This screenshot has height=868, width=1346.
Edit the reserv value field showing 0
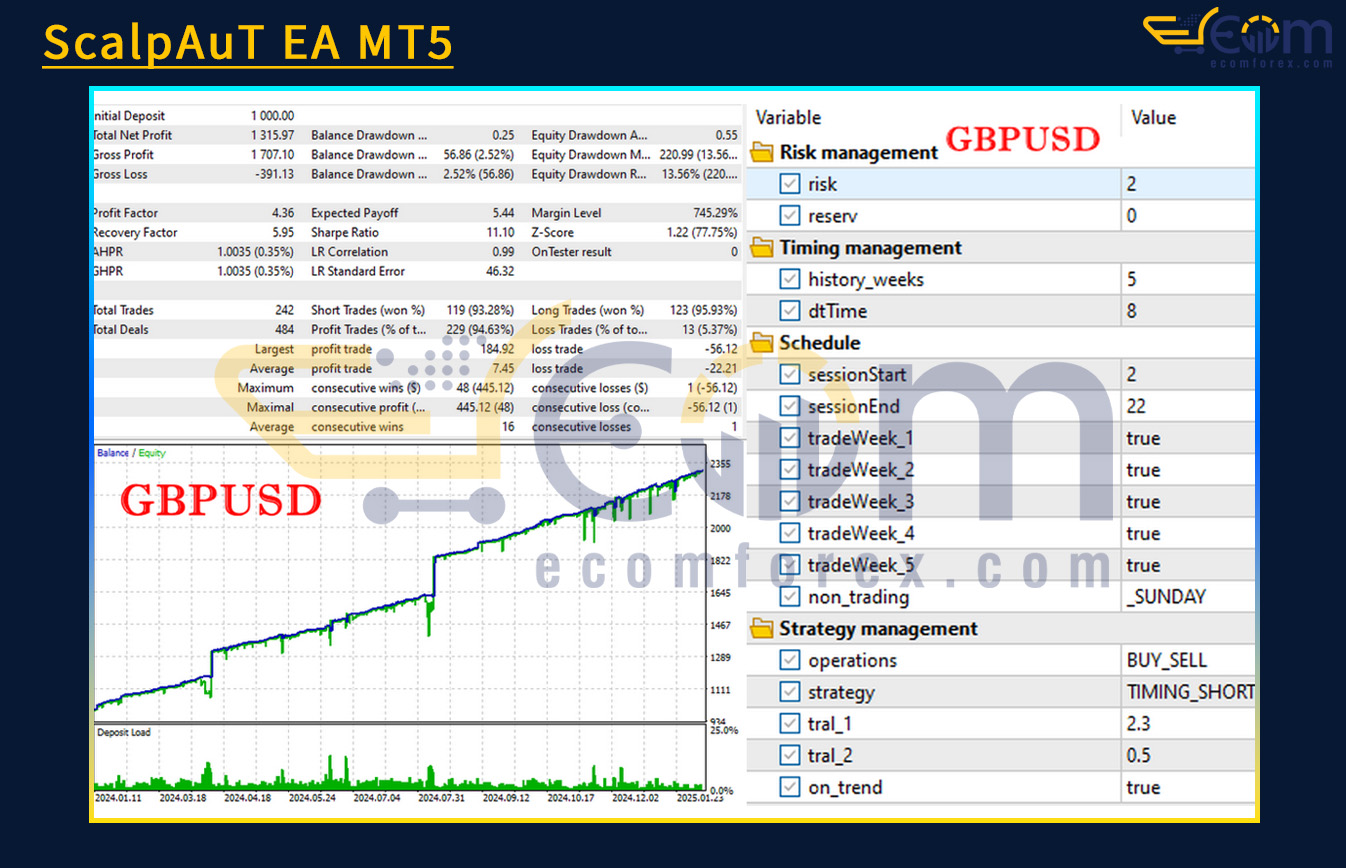tap(1188, 216)
